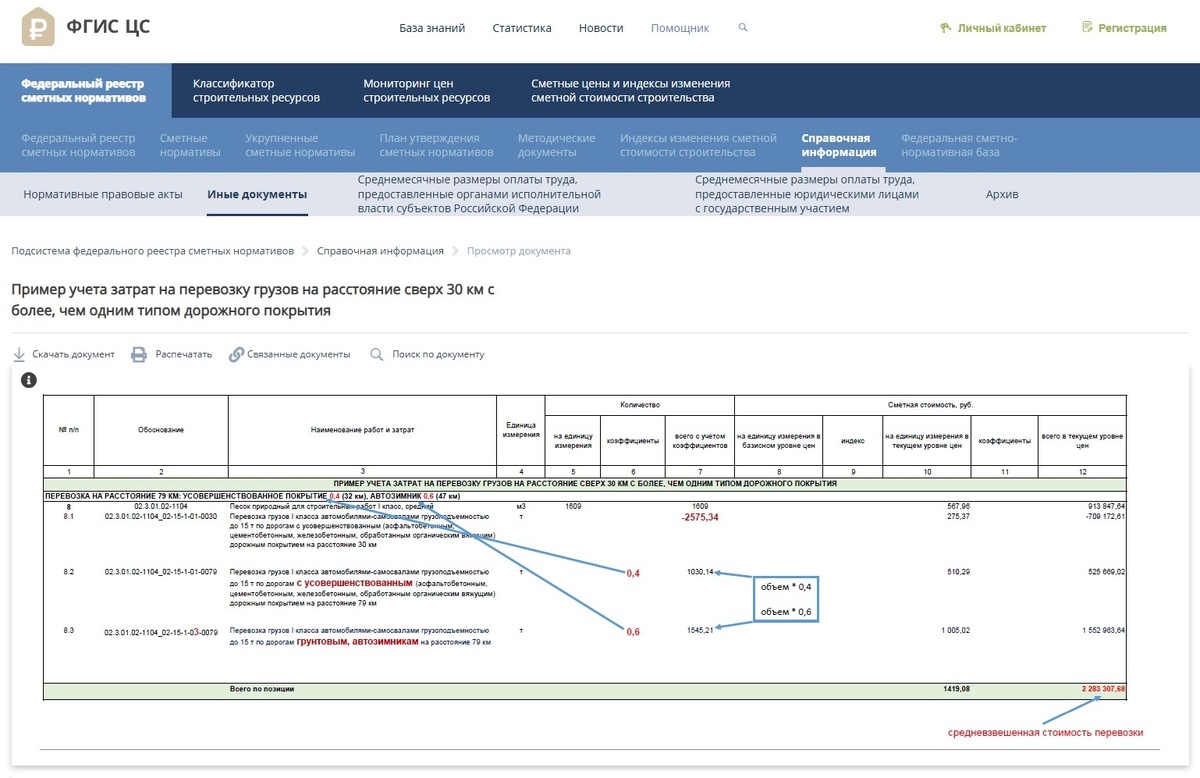Click the printer icon beside Распечатать
Image resolution: width=1200 pixels, height=778 pixels.
click(139, 354)
